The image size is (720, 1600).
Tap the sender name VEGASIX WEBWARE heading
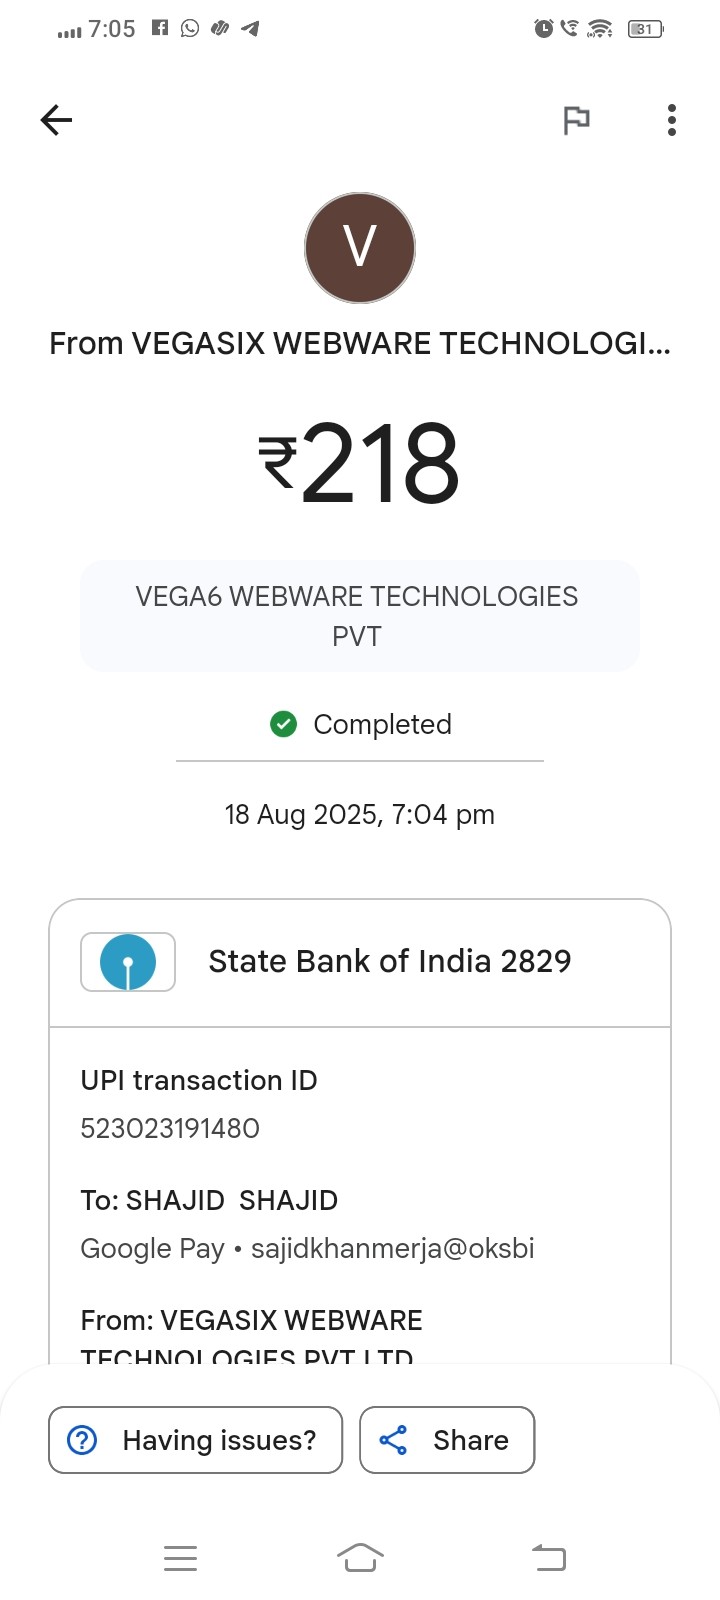click(360, 343)
